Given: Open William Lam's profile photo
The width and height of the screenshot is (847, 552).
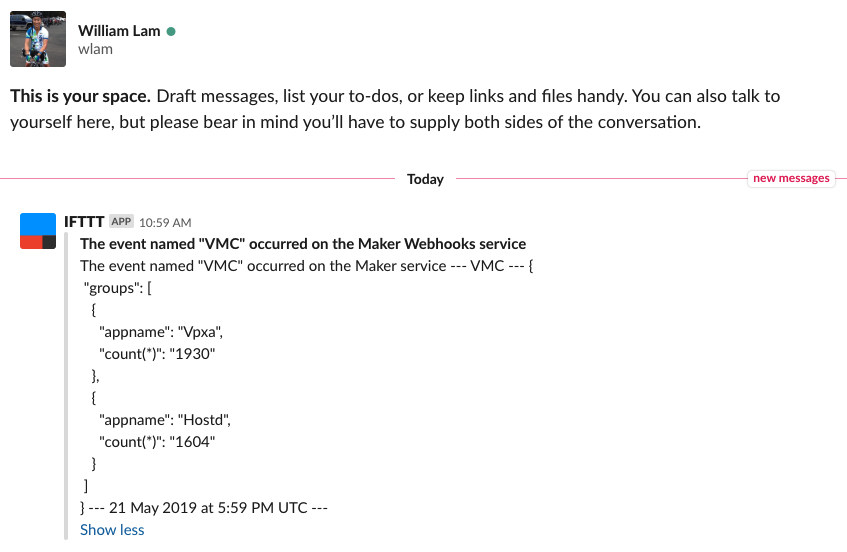Looking at the screenshot, I should [x=38, y=40].
